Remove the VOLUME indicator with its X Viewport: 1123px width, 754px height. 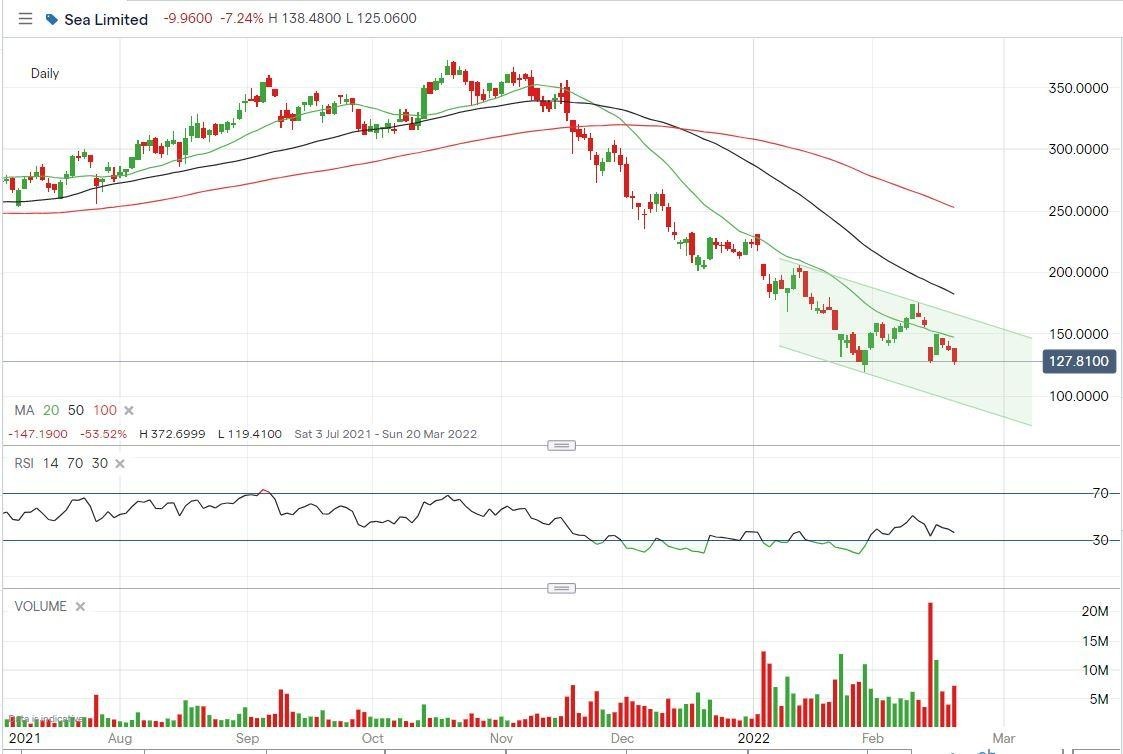point(80,606)
